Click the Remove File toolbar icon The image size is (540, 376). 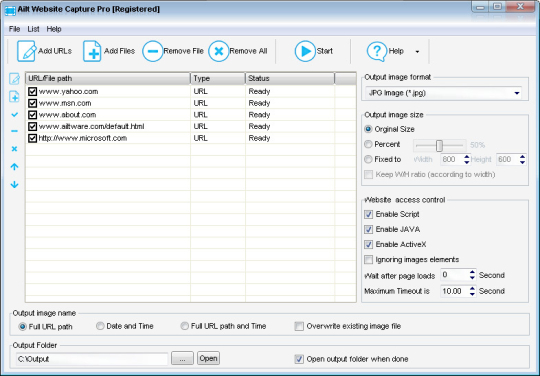[x=152, y=51]
